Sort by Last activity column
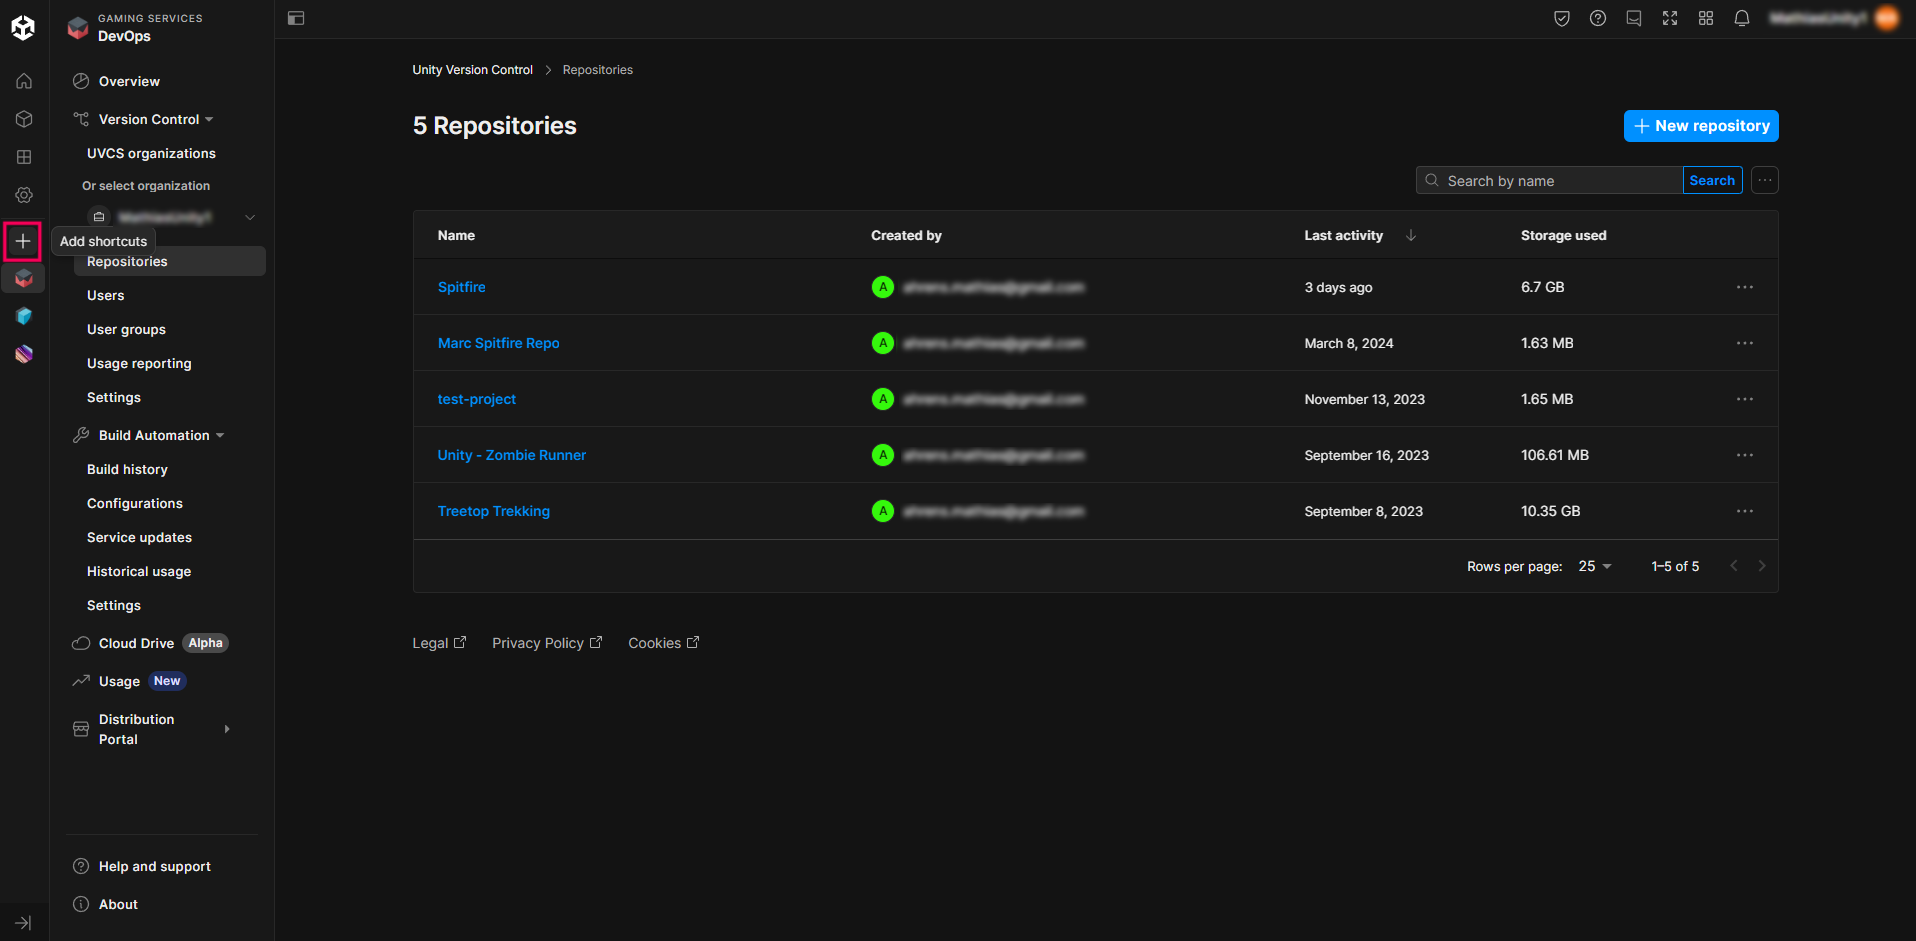Viewport: 1916px width, 941px height. point(1344,235)
